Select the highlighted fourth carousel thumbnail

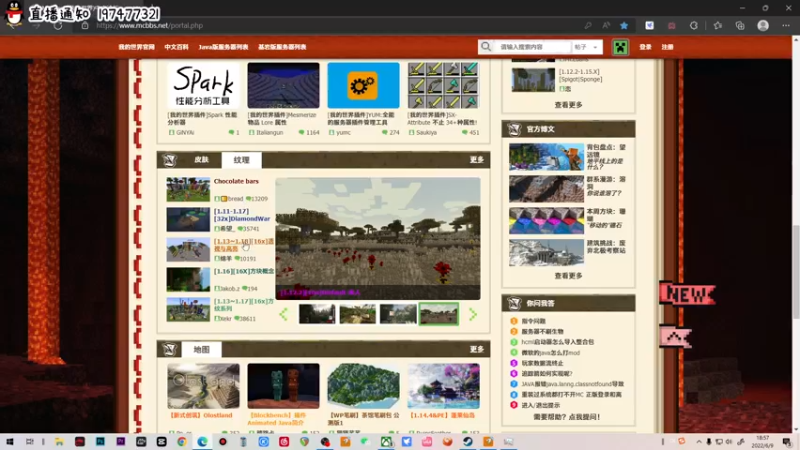439,314
